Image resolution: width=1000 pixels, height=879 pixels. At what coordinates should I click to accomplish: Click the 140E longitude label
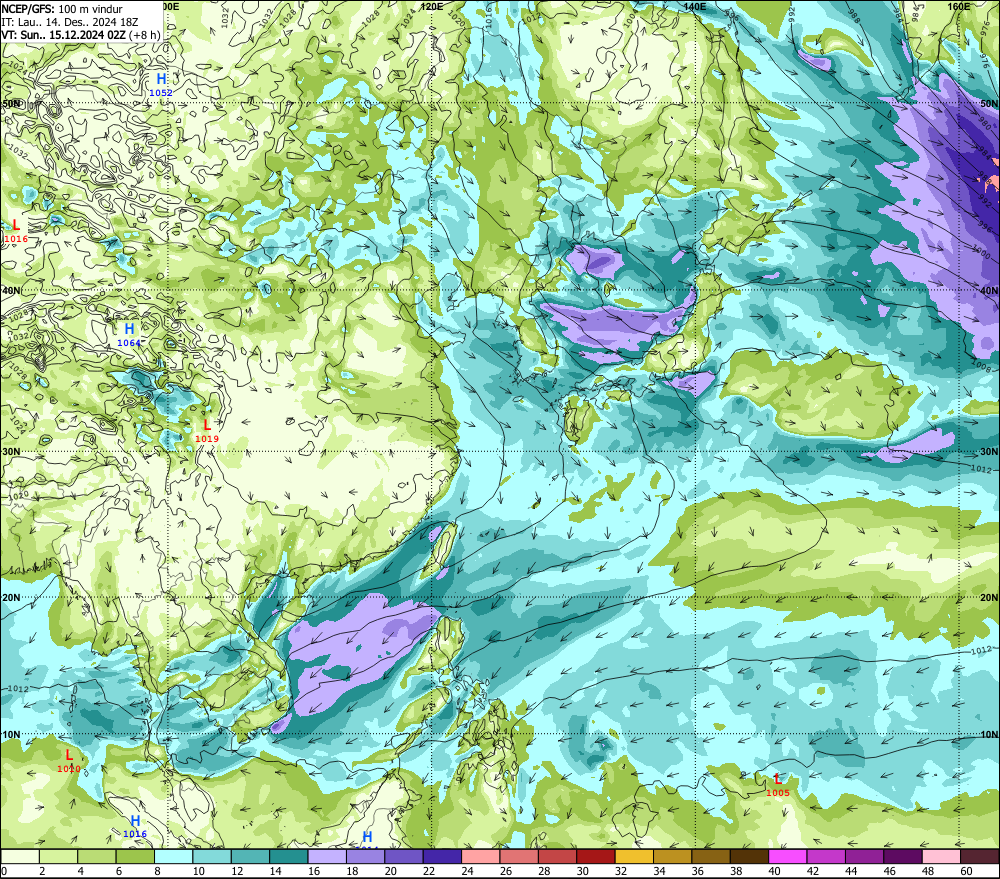point(695,6)
